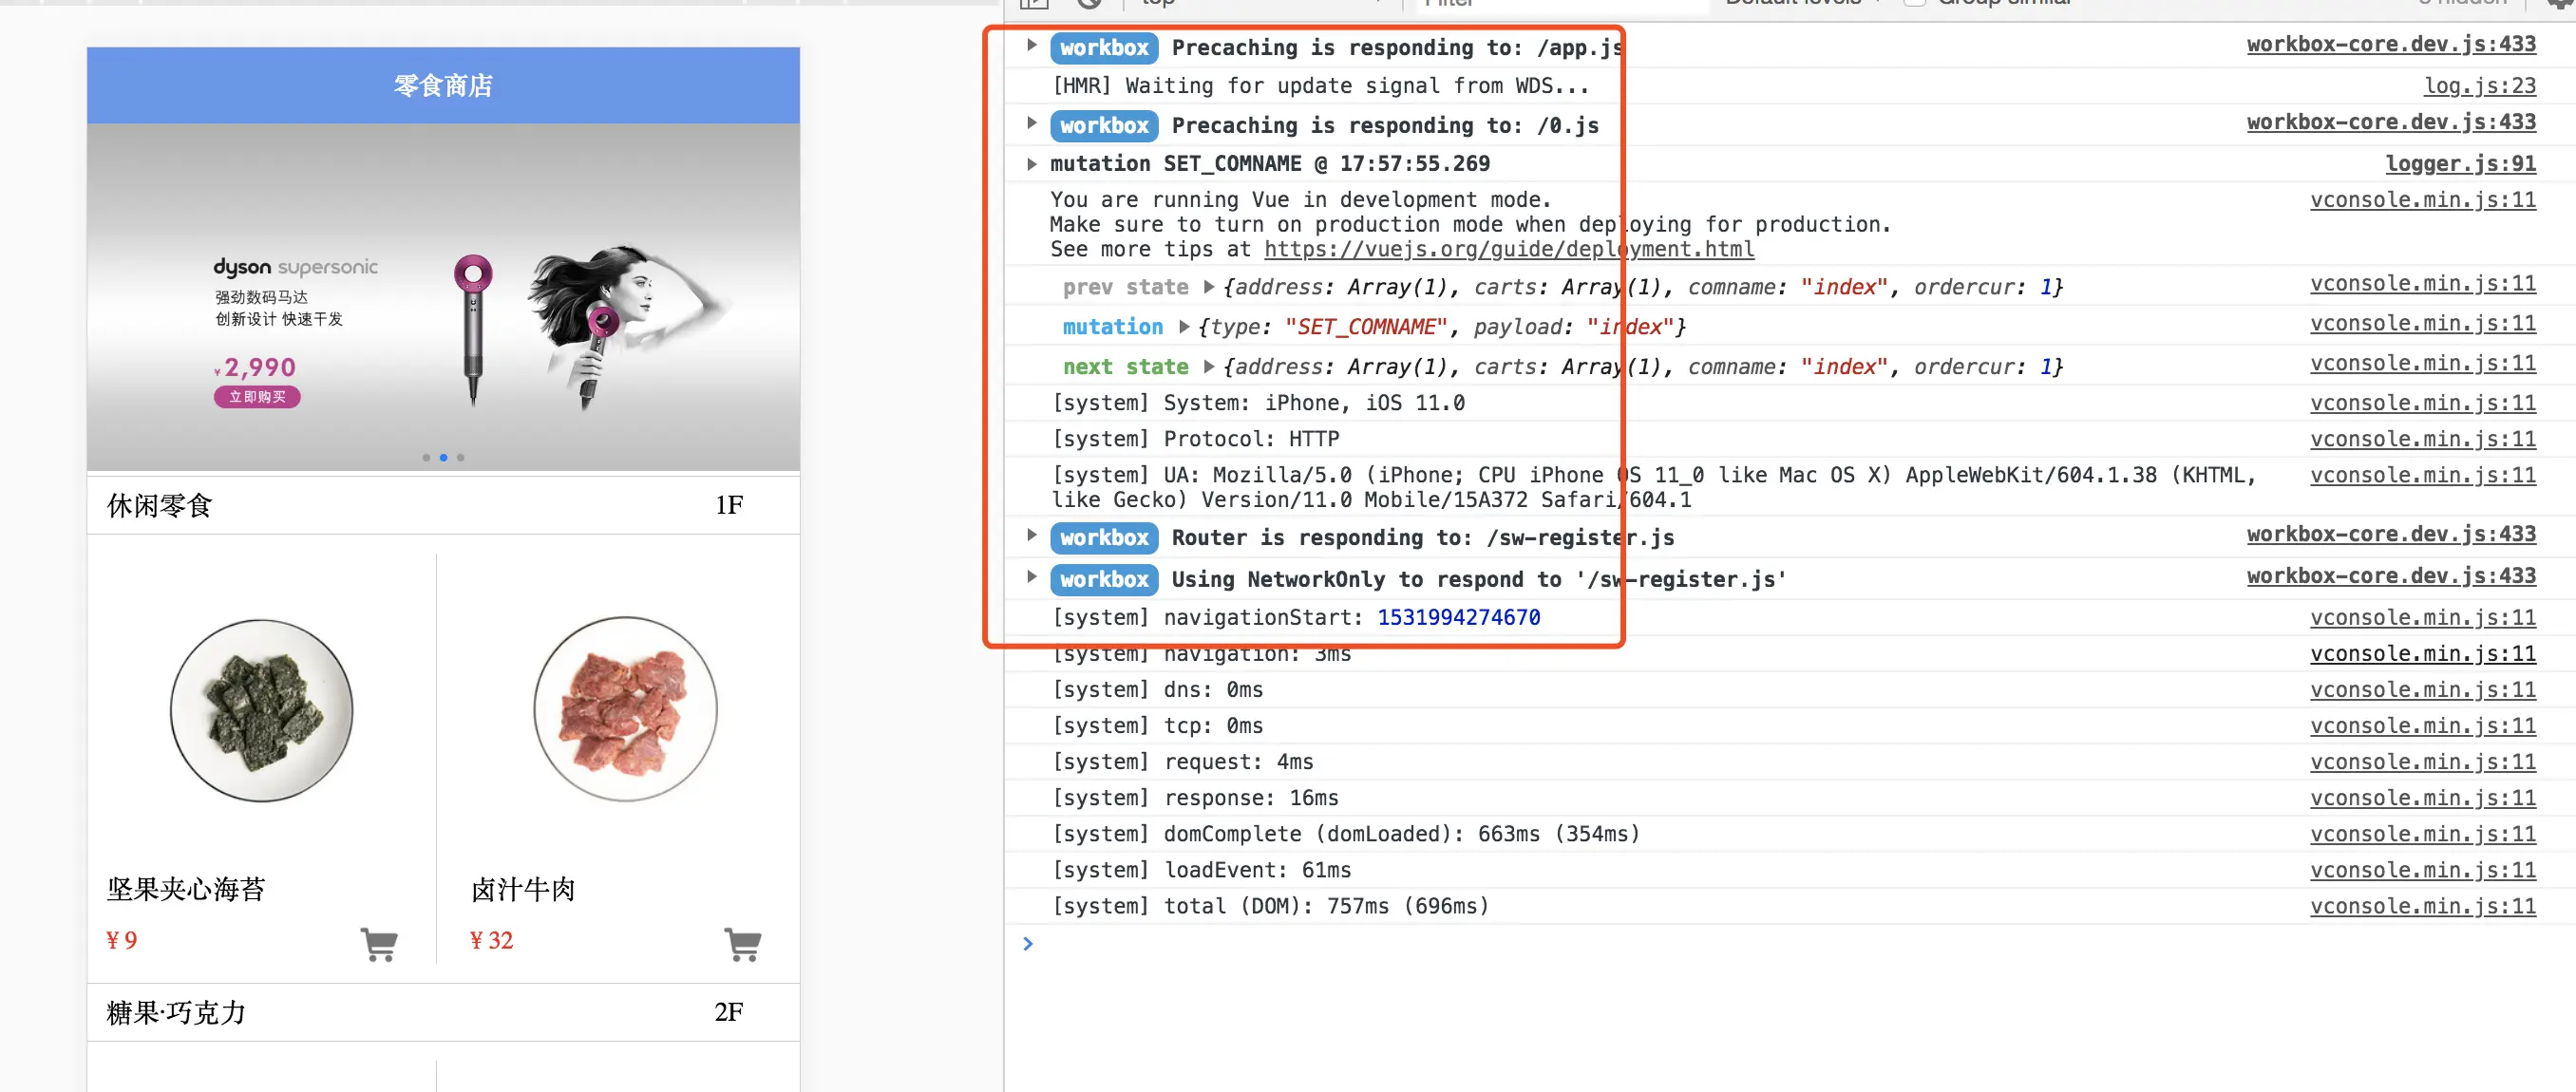This screenshot has width=2576, height=1092.
Task: Expand the Router sw-register.js workbox entry
Action: point(1031,535)
